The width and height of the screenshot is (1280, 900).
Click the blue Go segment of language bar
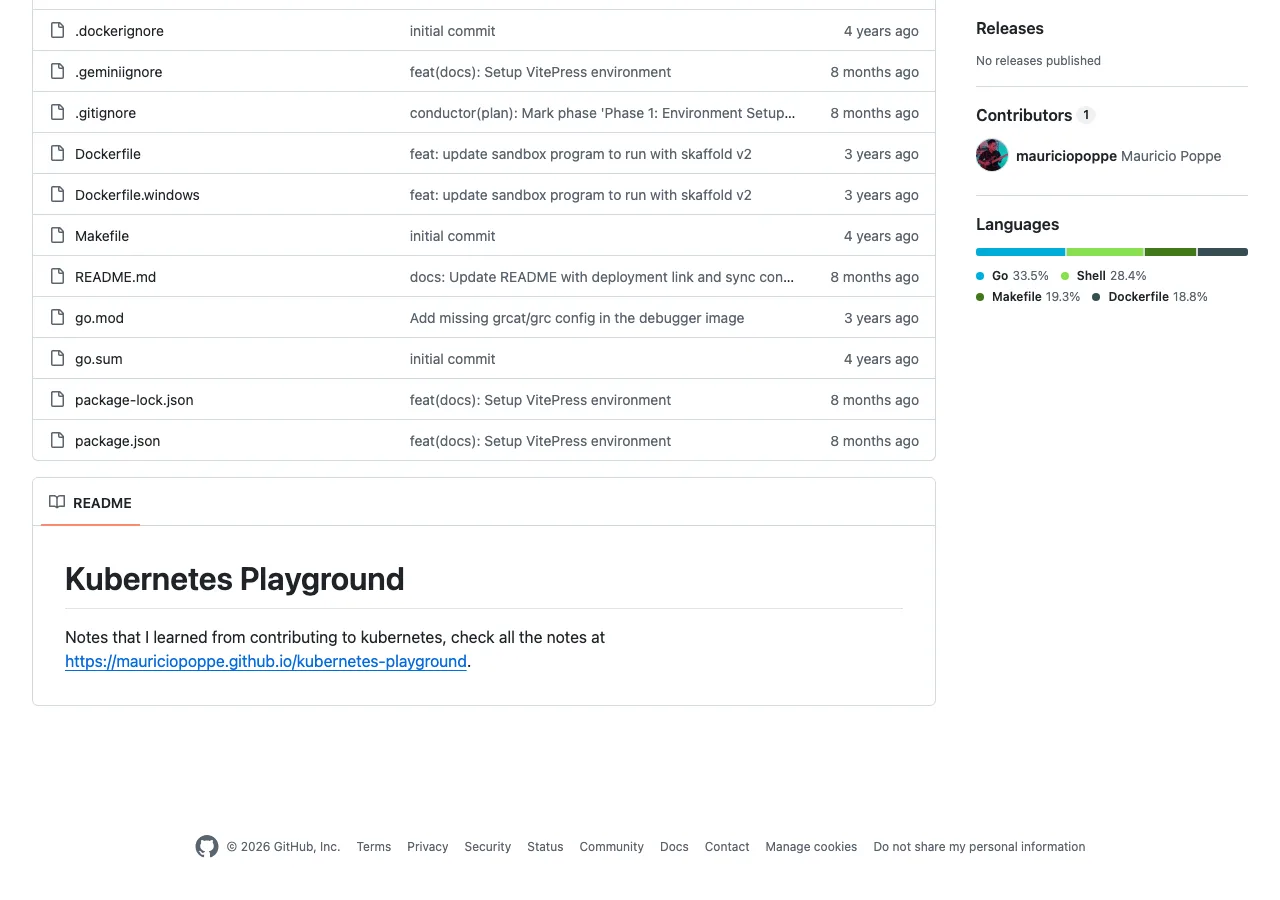click(1021, 252)
